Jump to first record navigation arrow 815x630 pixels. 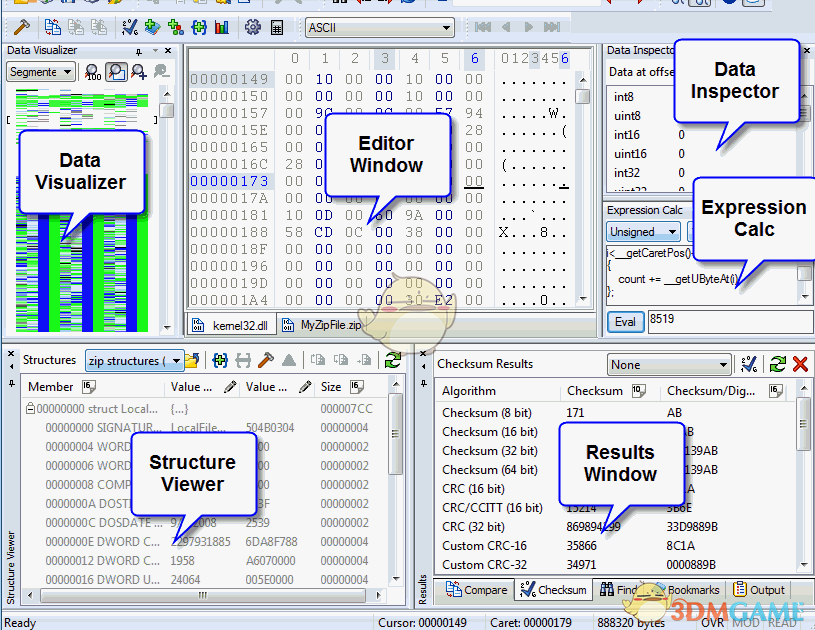[483, 27]
